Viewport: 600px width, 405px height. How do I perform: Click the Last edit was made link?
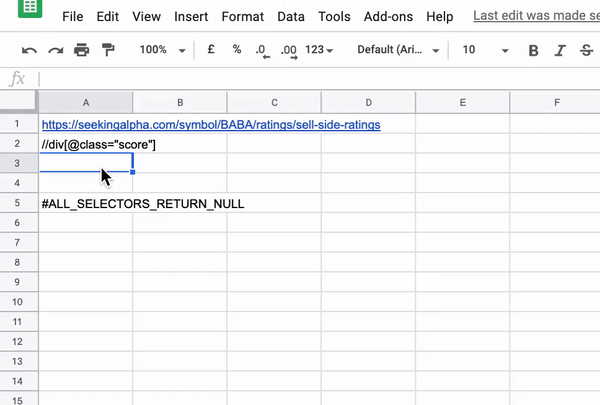click(x=535, y=17)
